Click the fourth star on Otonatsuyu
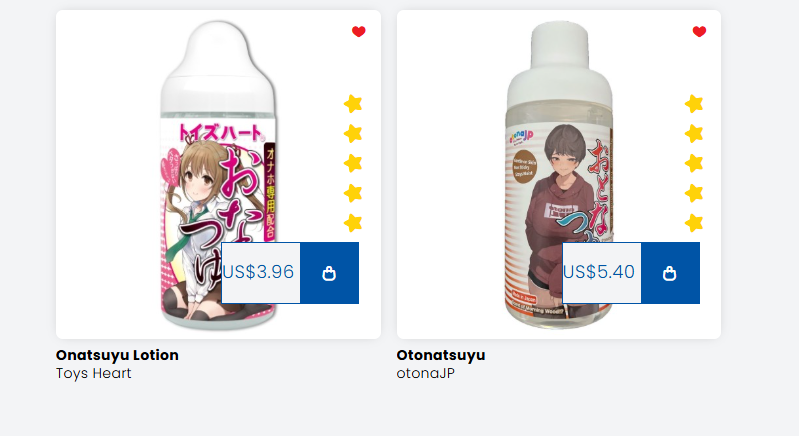799x436 pixels. [x=694, y=193]
